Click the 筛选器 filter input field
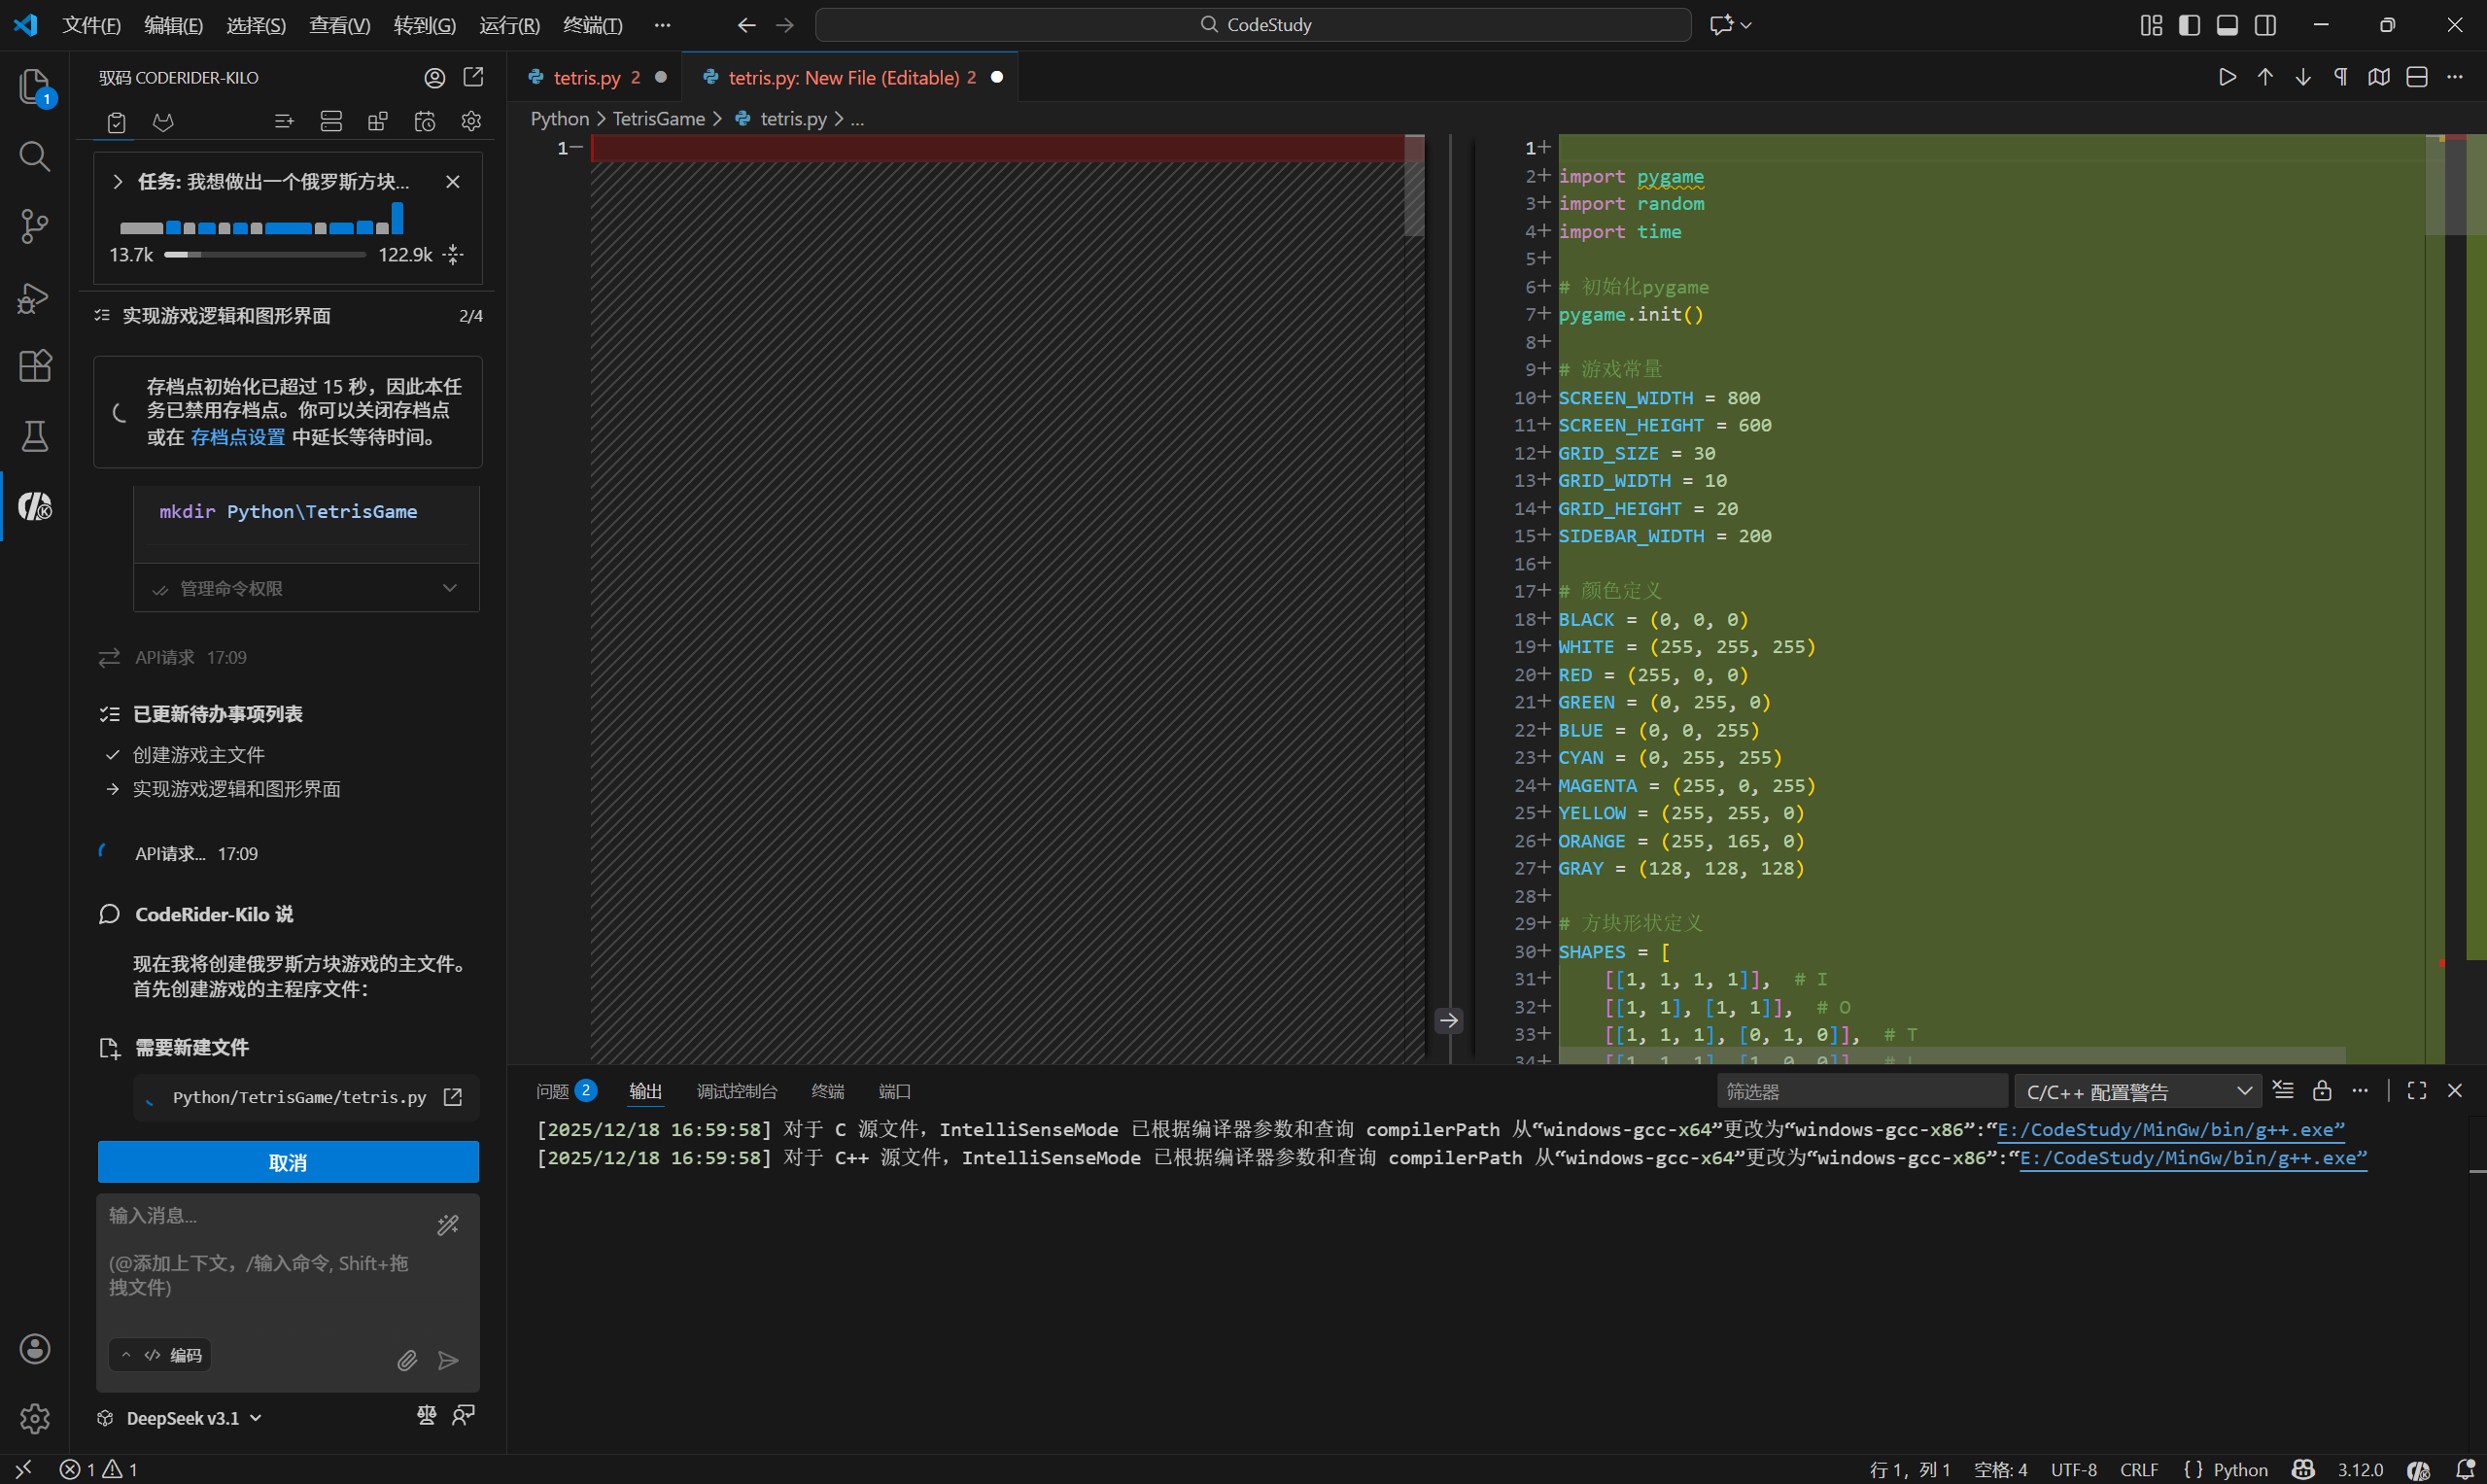2487x1484 pixels. (1860, 1092)
